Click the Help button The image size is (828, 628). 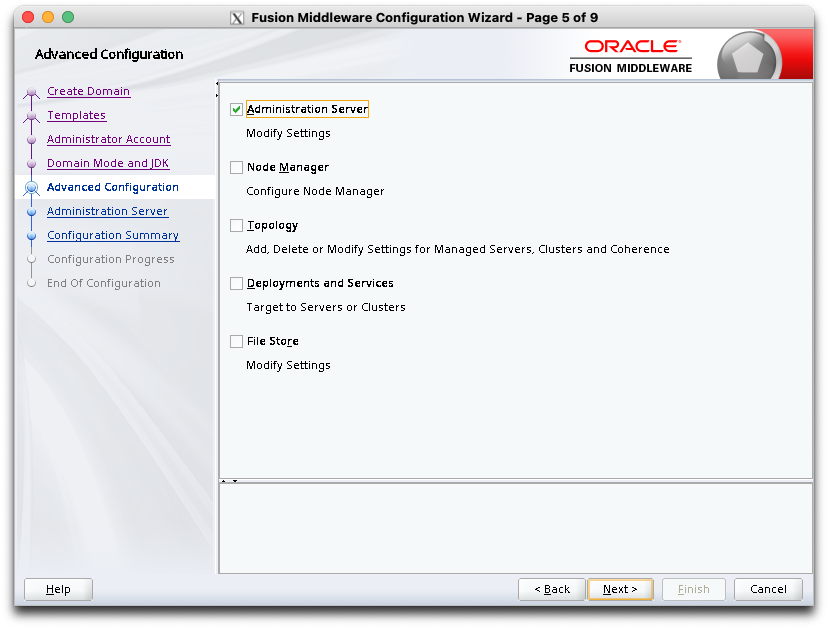pos(58,589)
